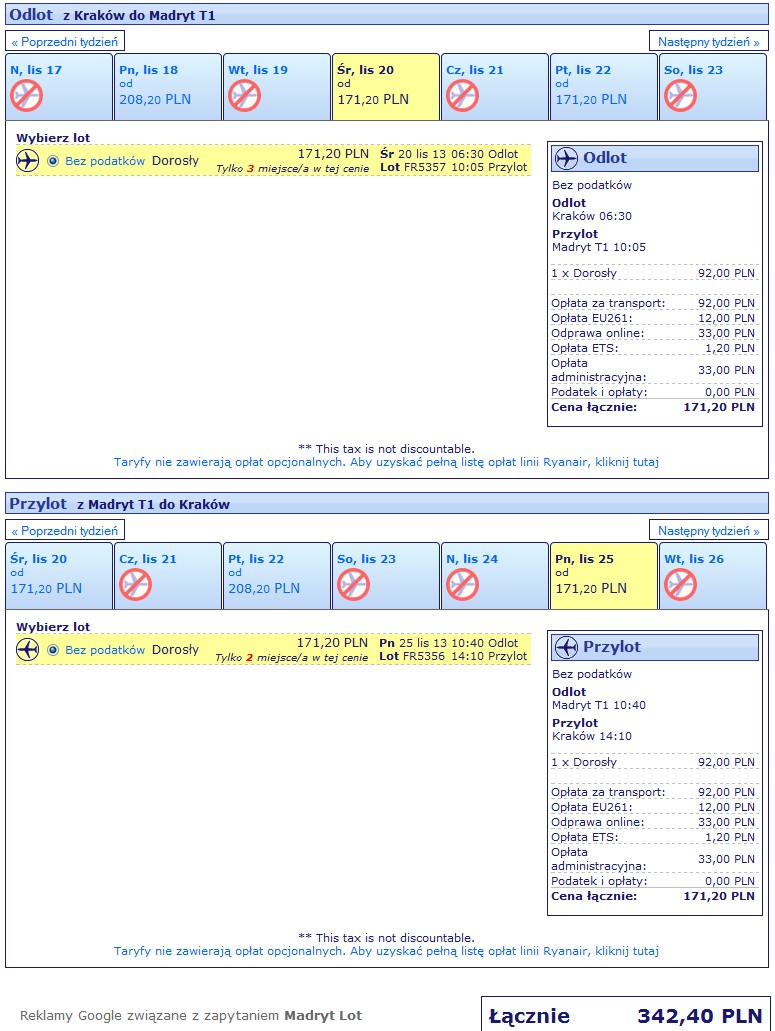This screenshot has height=1031, width=775.
Task: Click plane icon in Odlot summary header
Action: click(x=566, y=158)
